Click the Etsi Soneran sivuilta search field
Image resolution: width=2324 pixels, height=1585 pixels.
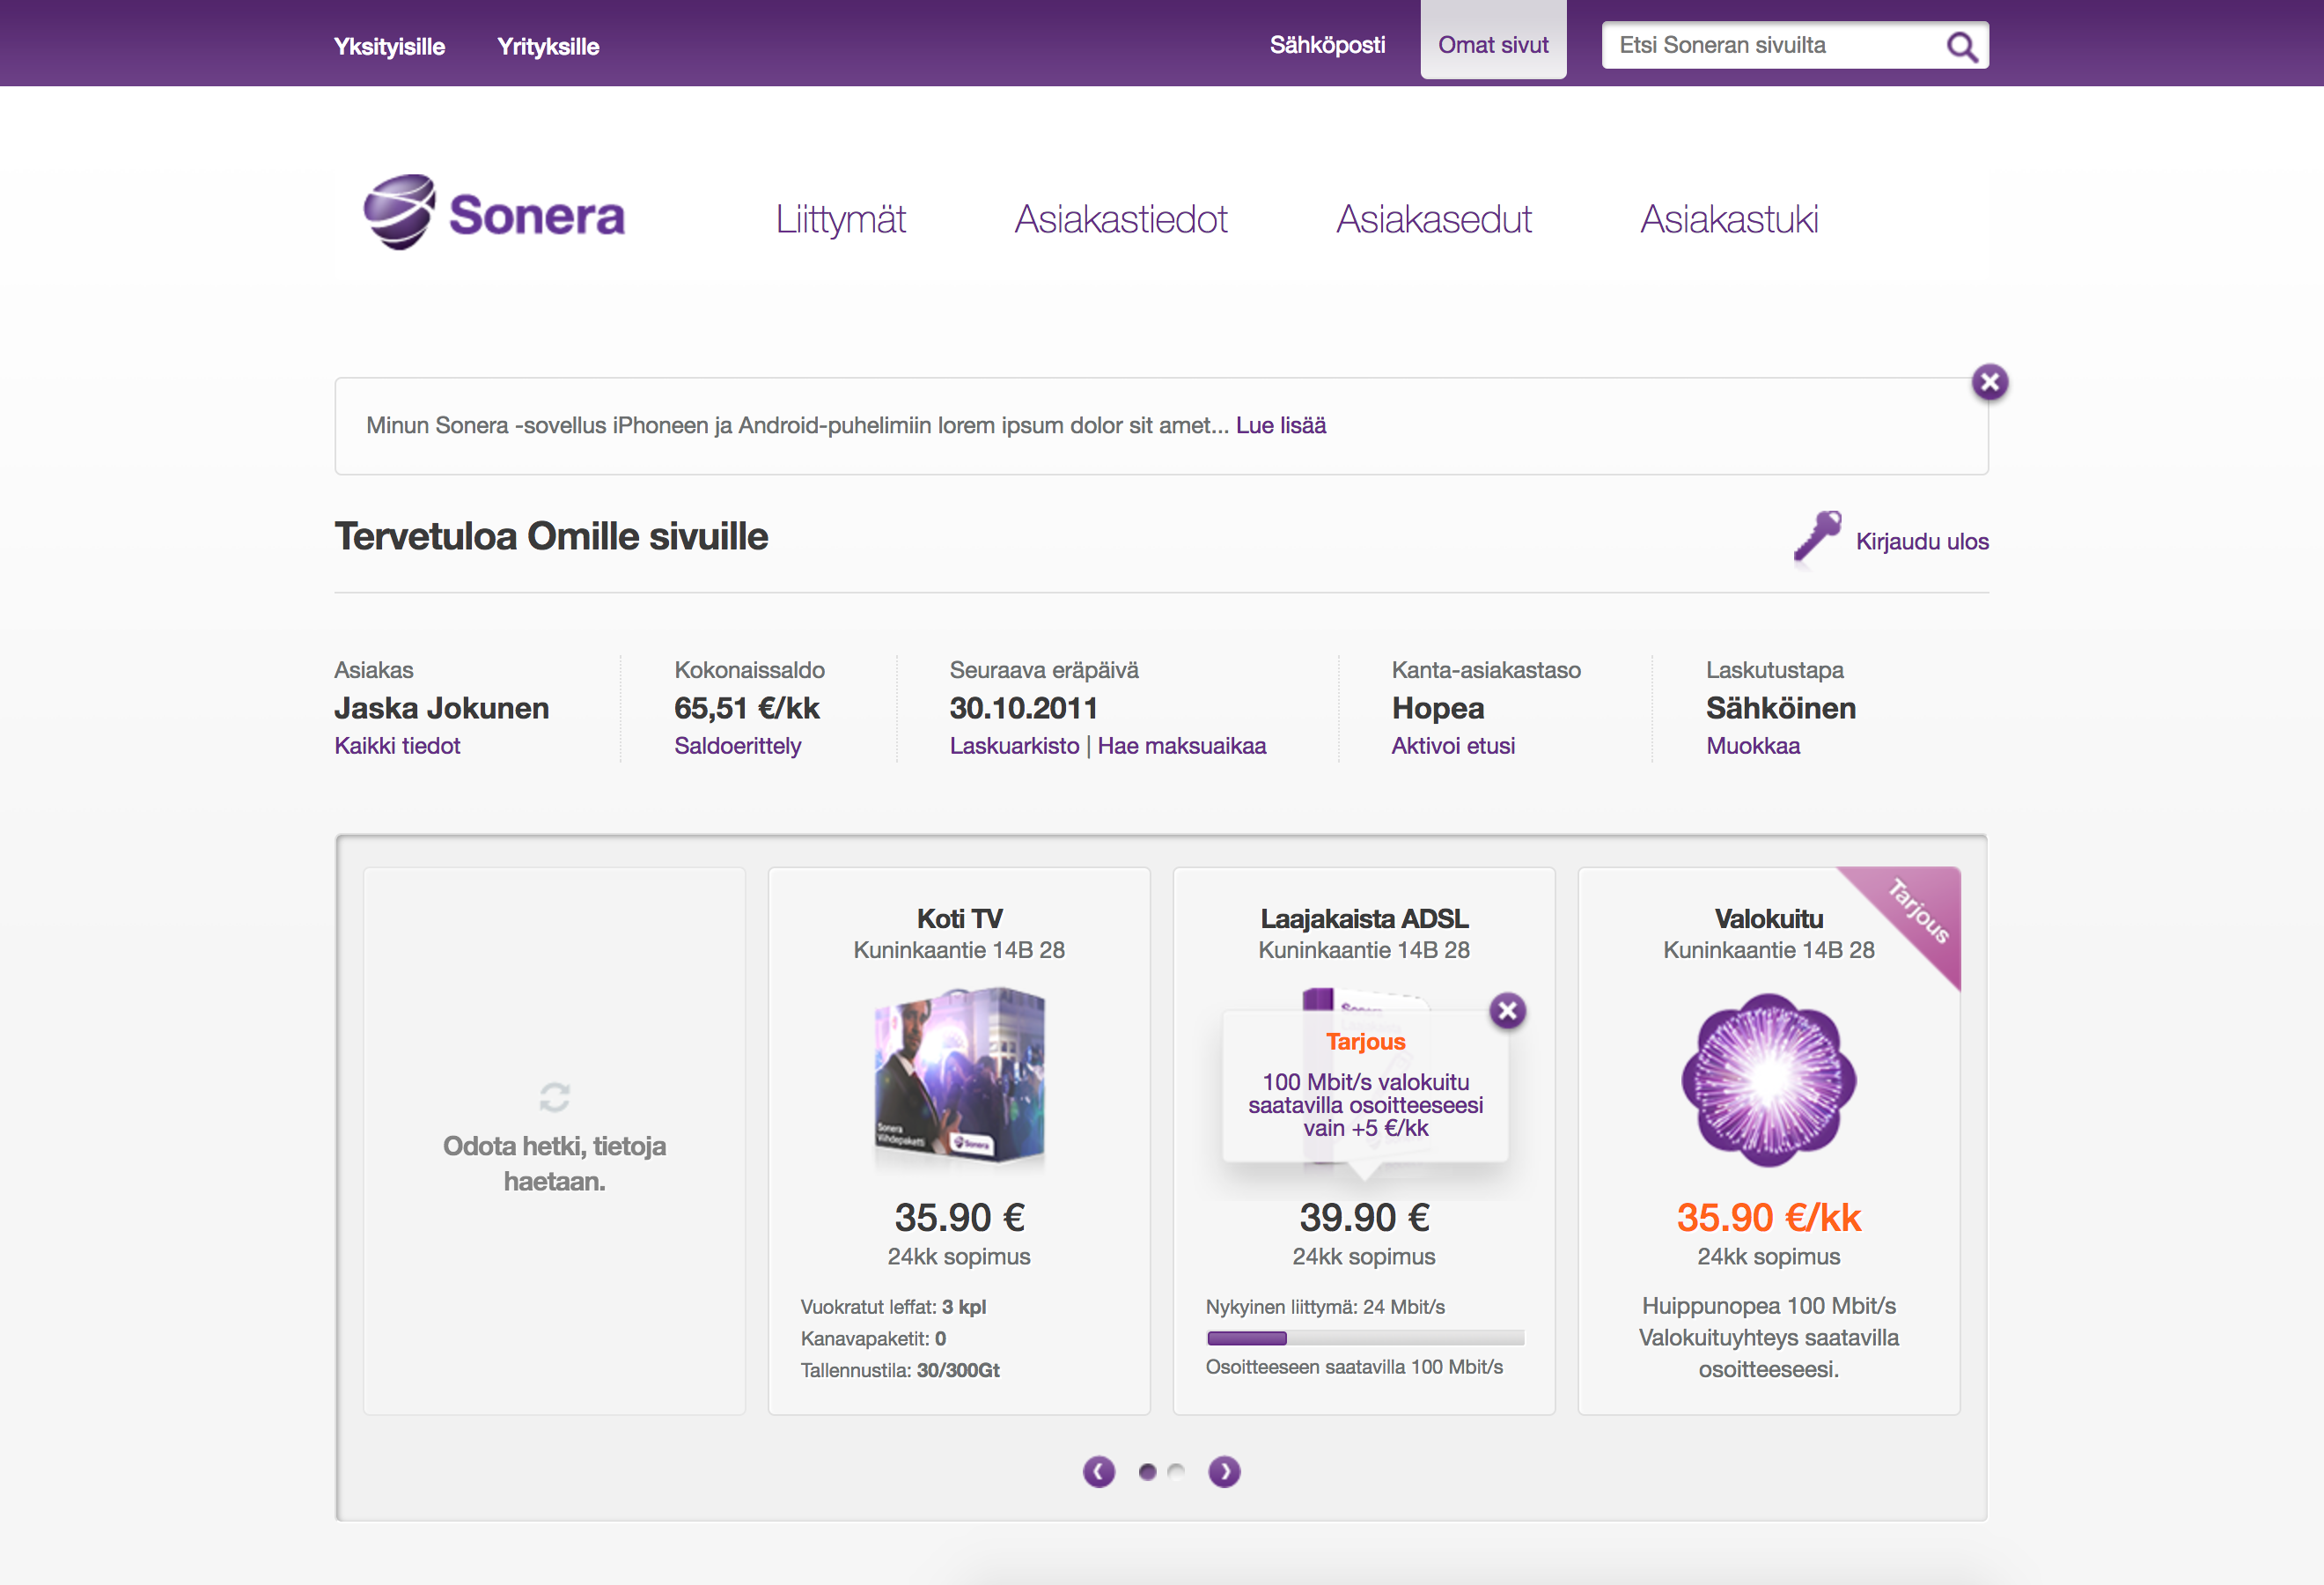pos(1770,45)
